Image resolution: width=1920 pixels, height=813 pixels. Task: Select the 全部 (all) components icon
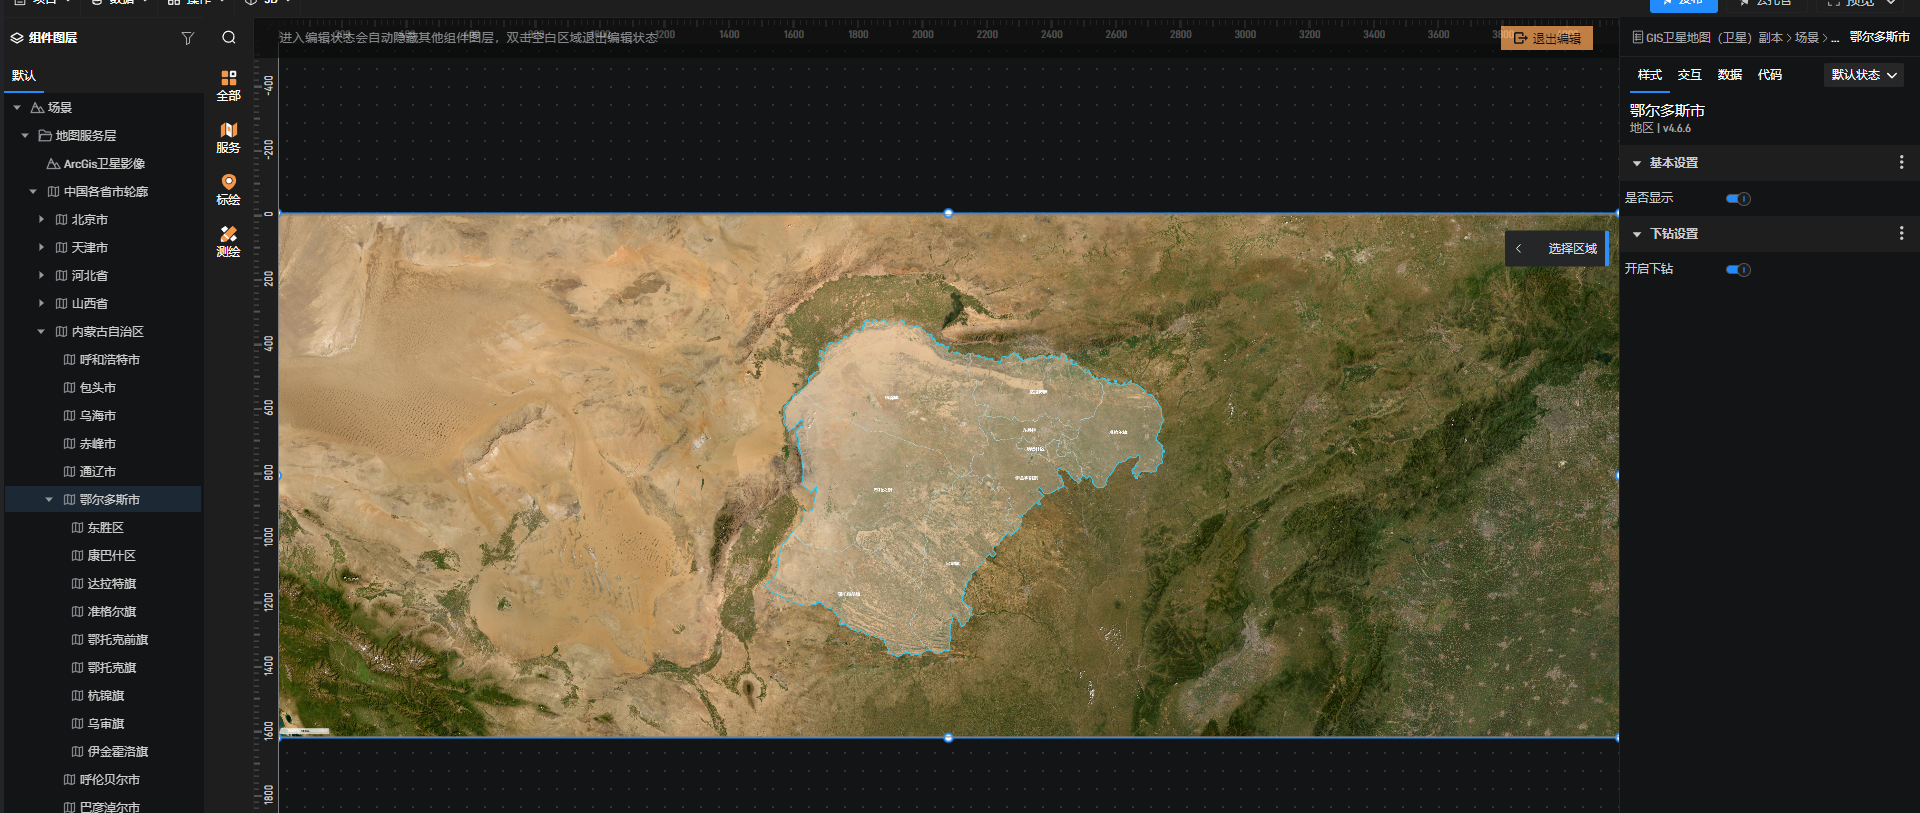(x=228, y=85)
